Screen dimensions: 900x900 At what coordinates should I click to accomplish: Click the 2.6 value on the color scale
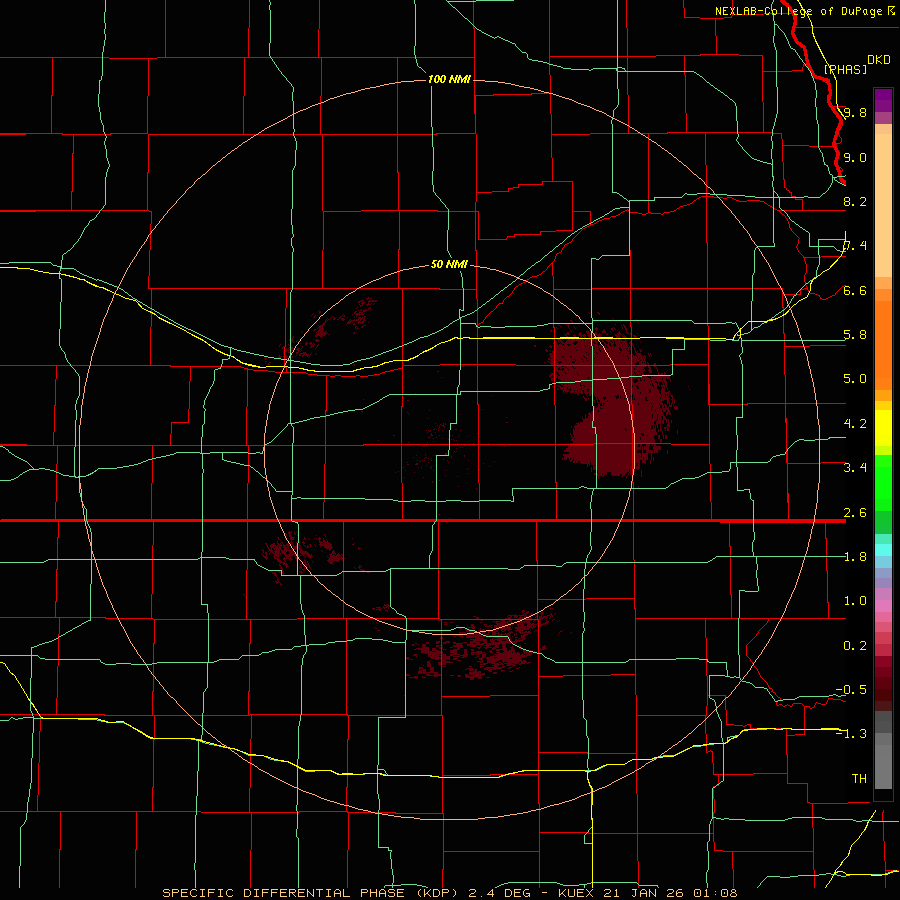(x=855, y=513)
